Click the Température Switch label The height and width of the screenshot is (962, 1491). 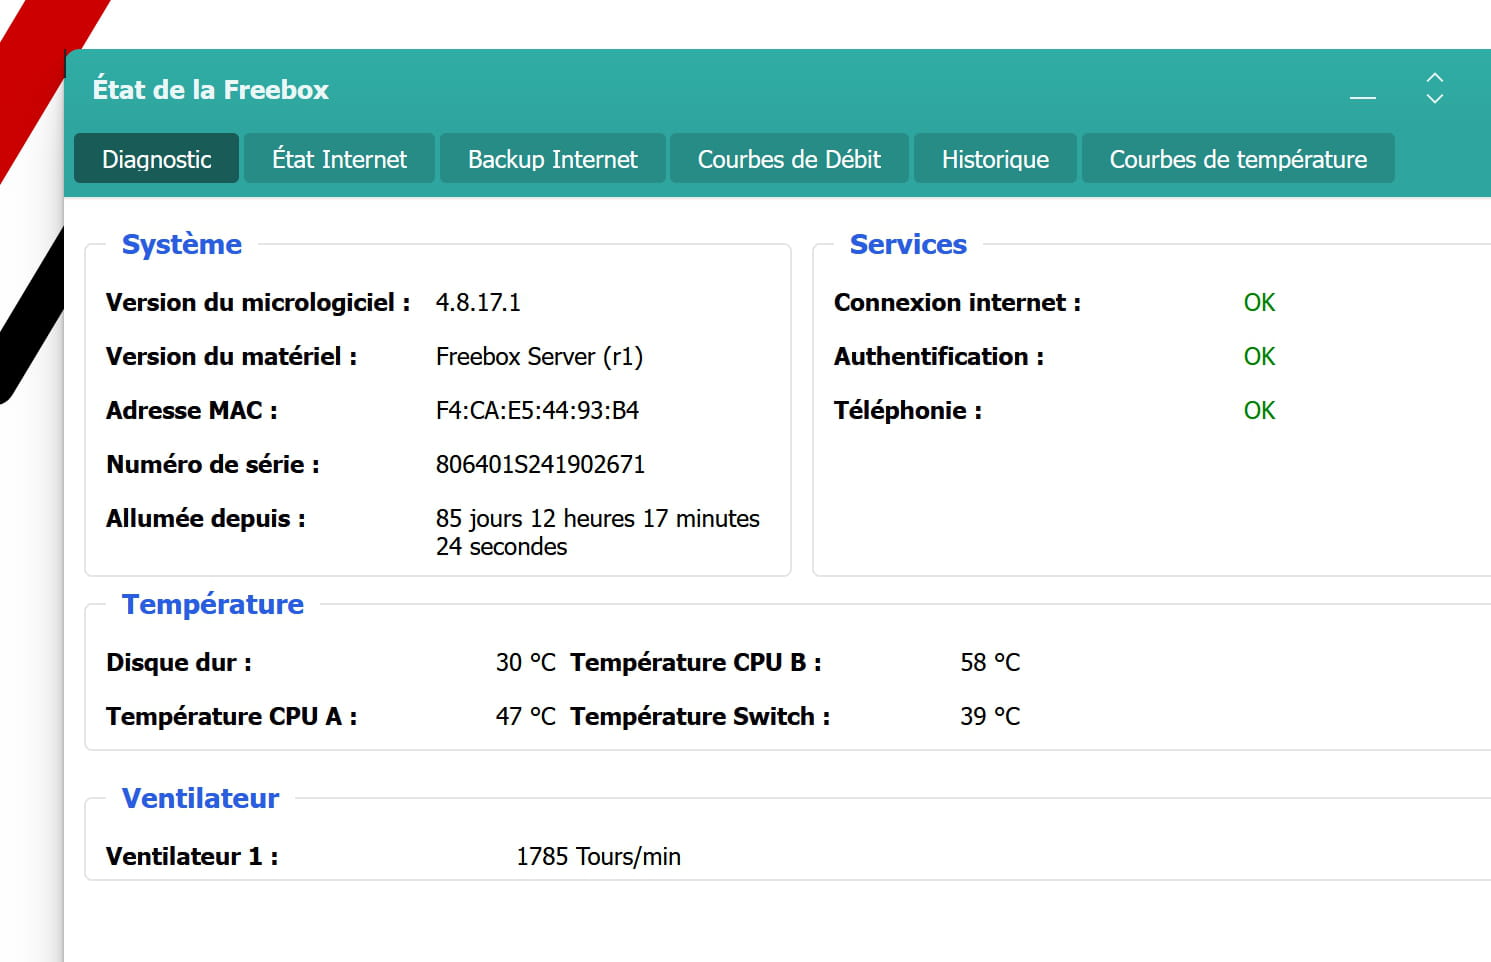tap(700, 716)
